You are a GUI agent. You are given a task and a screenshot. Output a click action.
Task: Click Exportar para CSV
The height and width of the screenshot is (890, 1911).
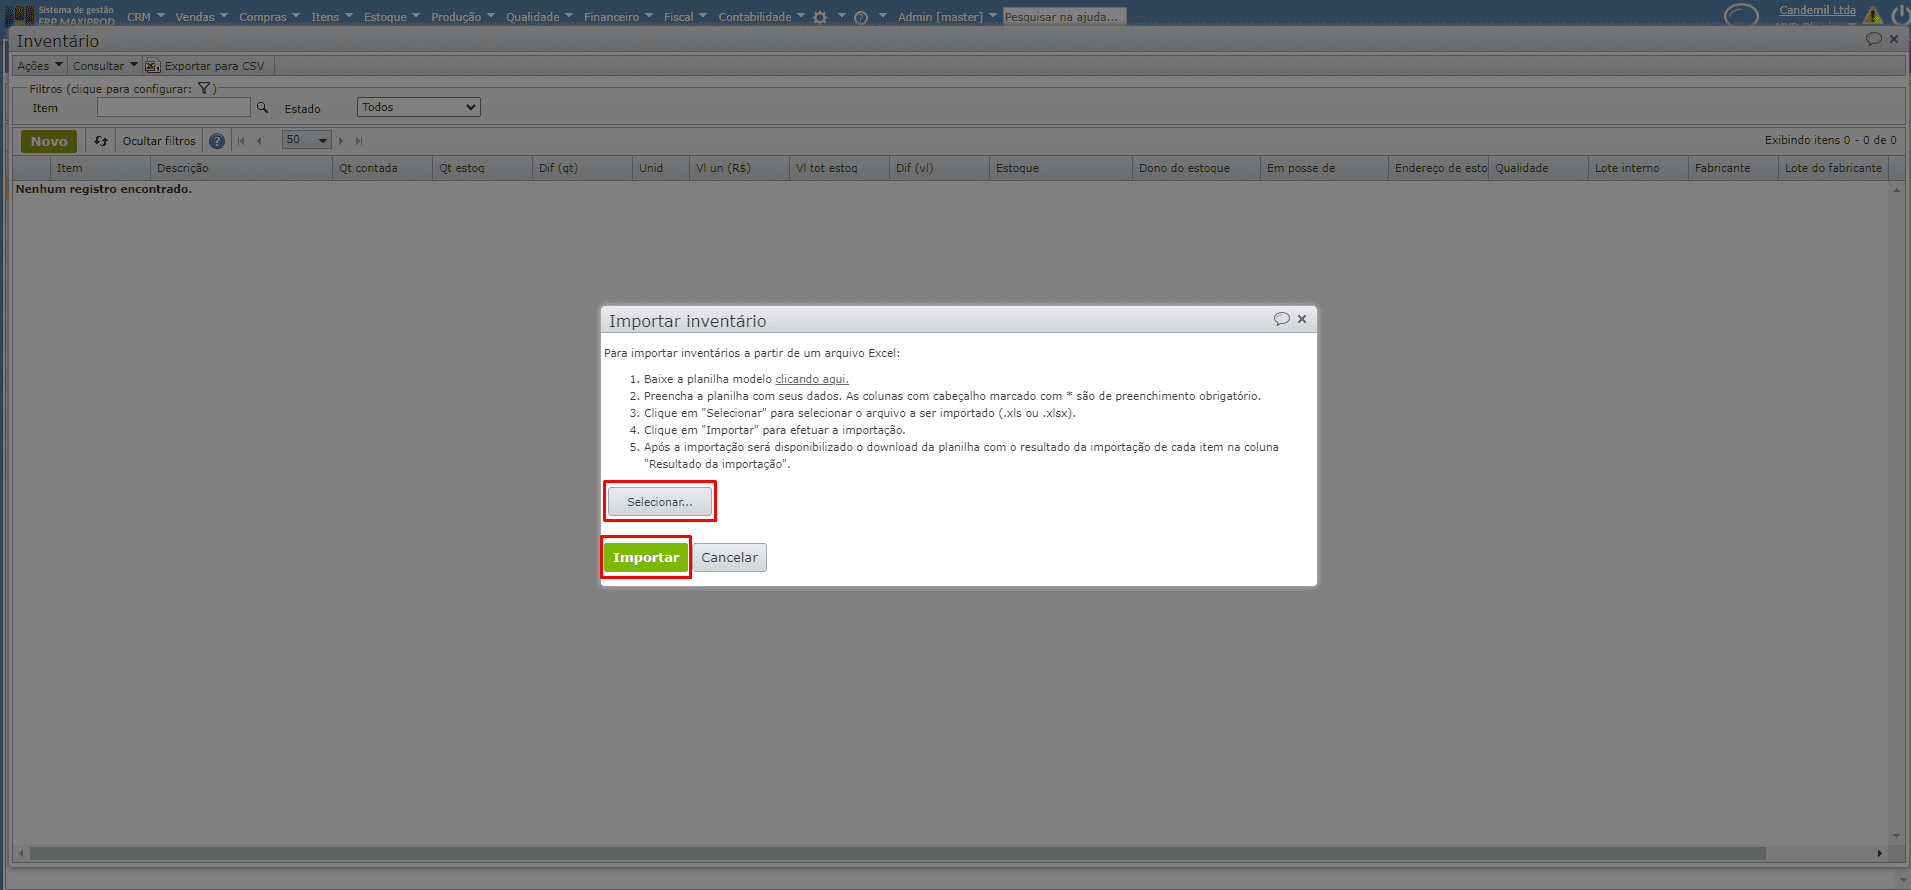coord(205,66)
